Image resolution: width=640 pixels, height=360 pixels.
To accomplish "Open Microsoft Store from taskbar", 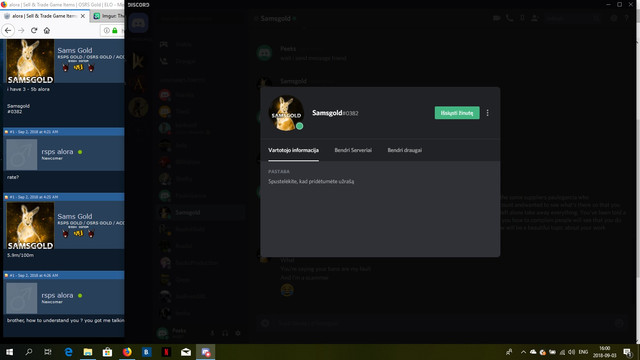I will [x=107, y=352].
